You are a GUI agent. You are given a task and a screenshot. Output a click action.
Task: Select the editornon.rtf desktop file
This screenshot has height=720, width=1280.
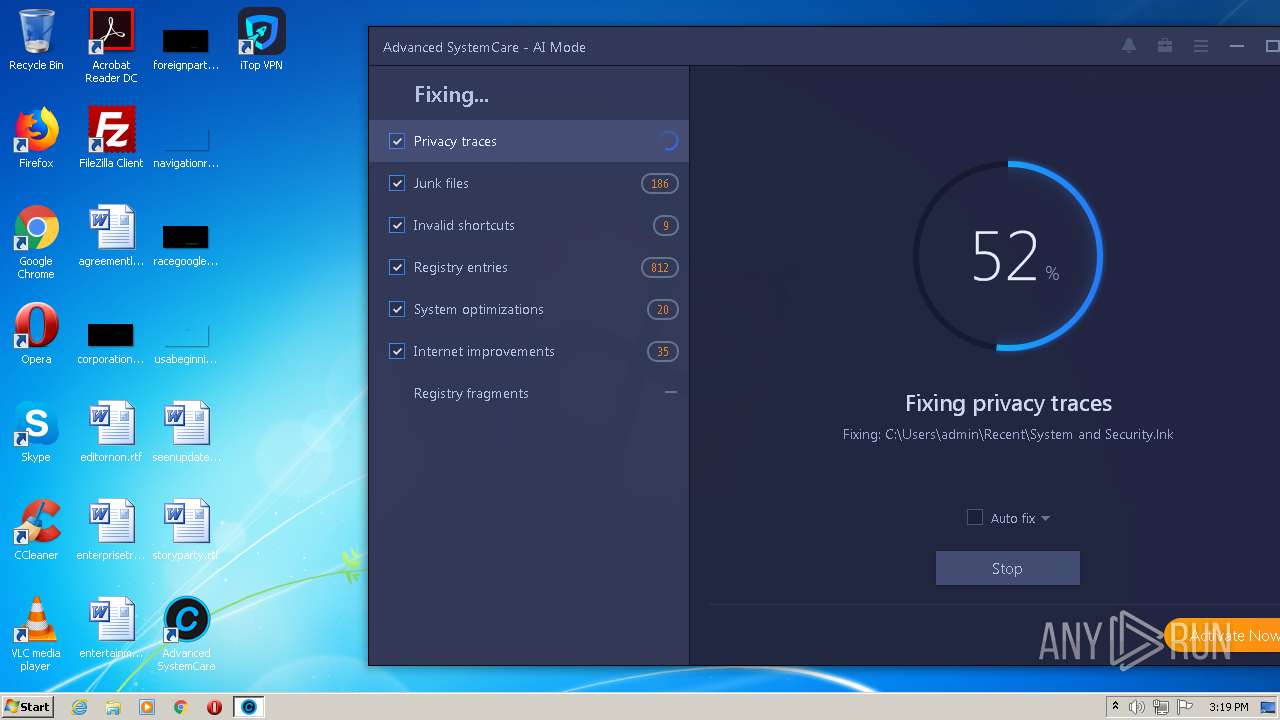pos(111,432)
